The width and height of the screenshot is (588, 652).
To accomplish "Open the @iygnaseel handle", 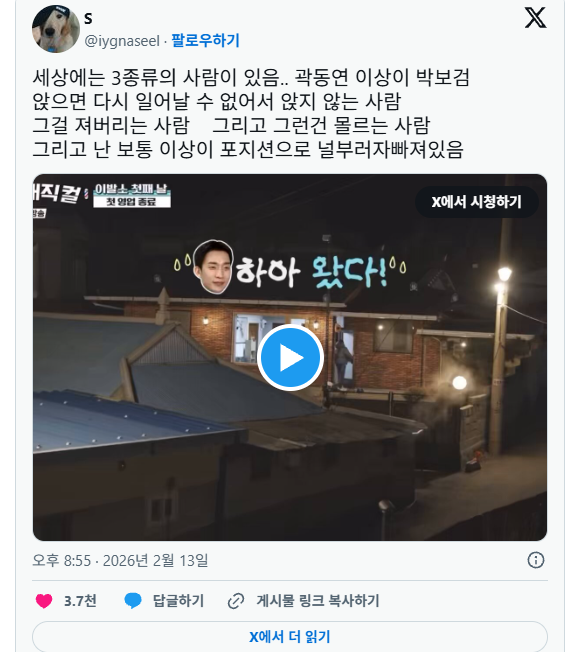I will tap(122, 41).
